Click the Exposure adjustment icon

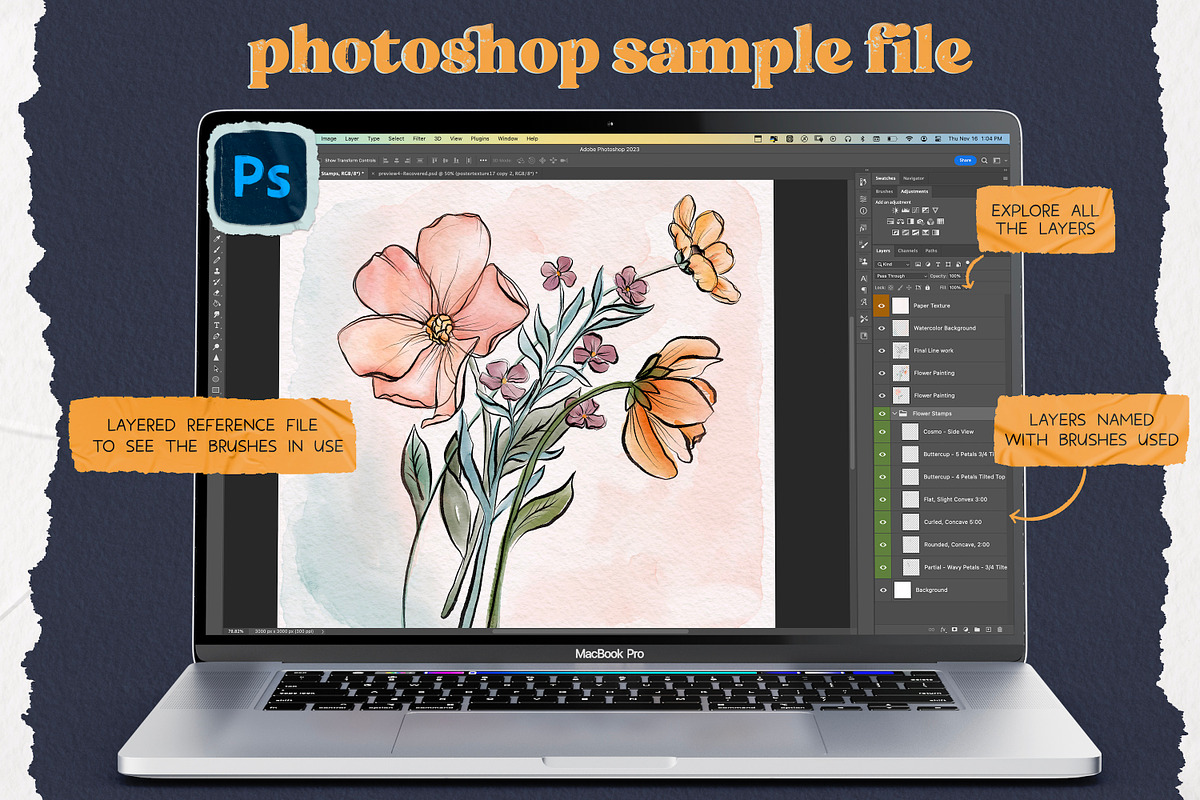(x=925, y=210)
